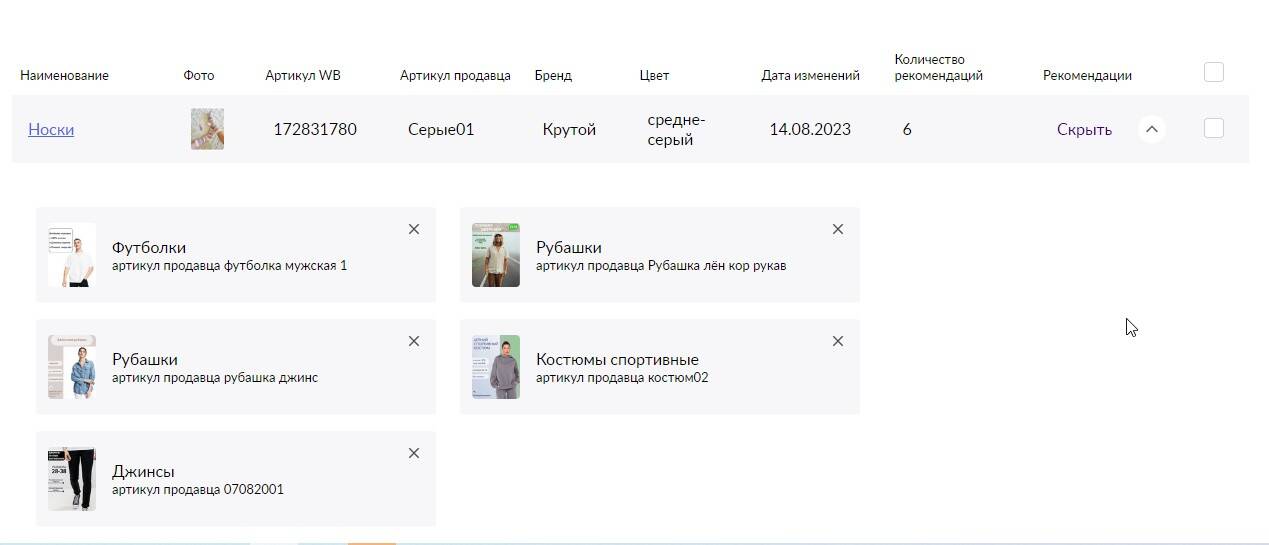Screen dimensions: 1269x545
Task: Open the Носки product link
Action: pyautogui.click(x=51, y=129)
